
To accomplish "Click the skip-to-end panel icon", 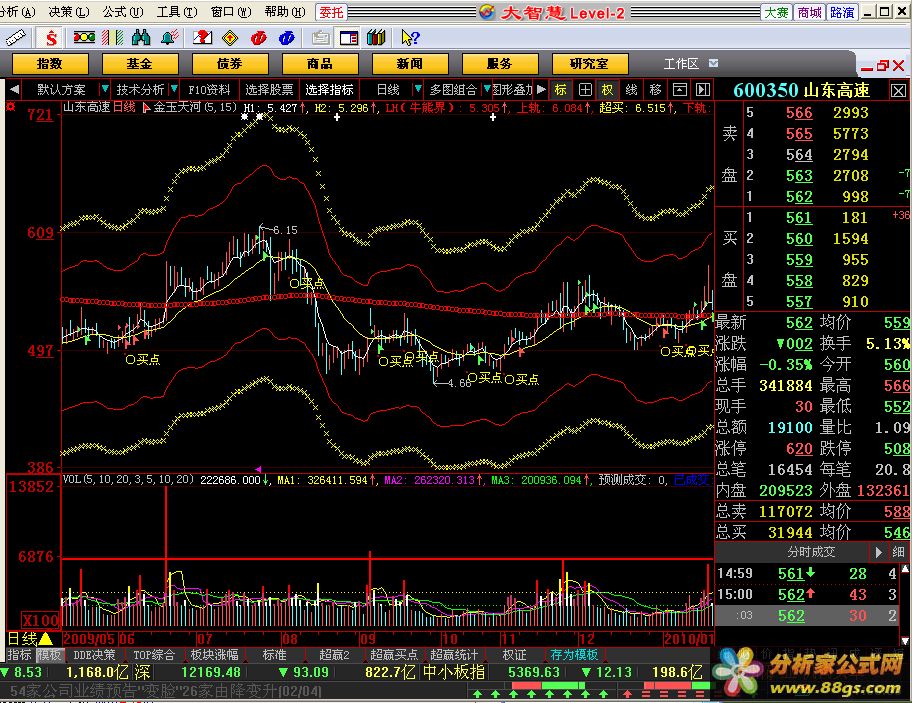I will (x=703, y=90).
